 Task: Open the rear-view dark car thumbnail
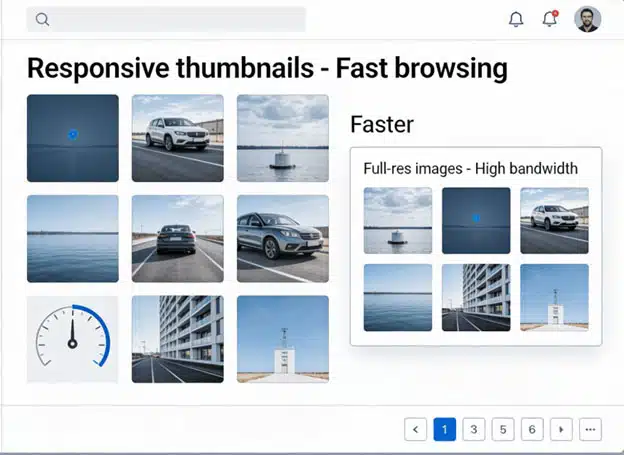pyautogui.click(x=177, y=238)
